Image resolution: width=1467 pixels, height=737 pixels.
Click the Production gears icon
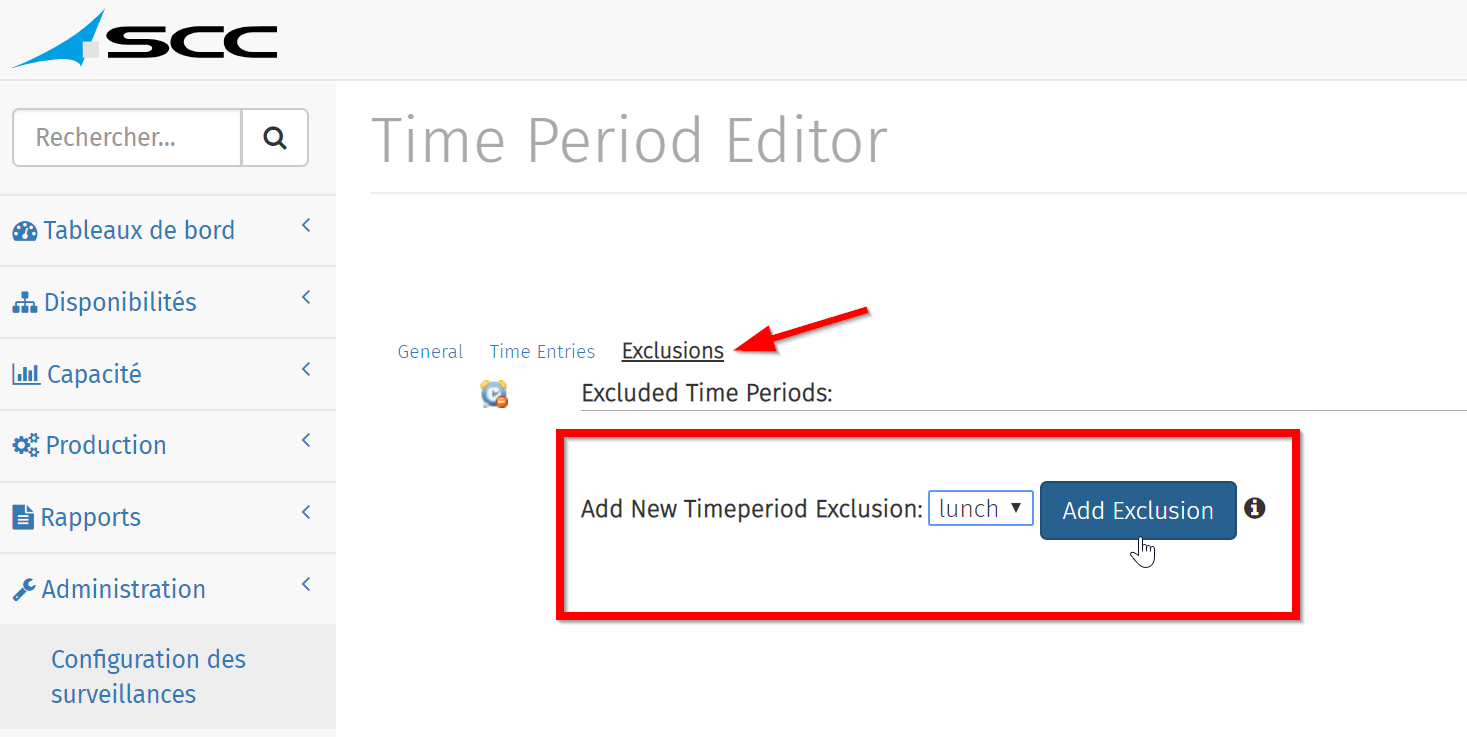tap(26, 446)
